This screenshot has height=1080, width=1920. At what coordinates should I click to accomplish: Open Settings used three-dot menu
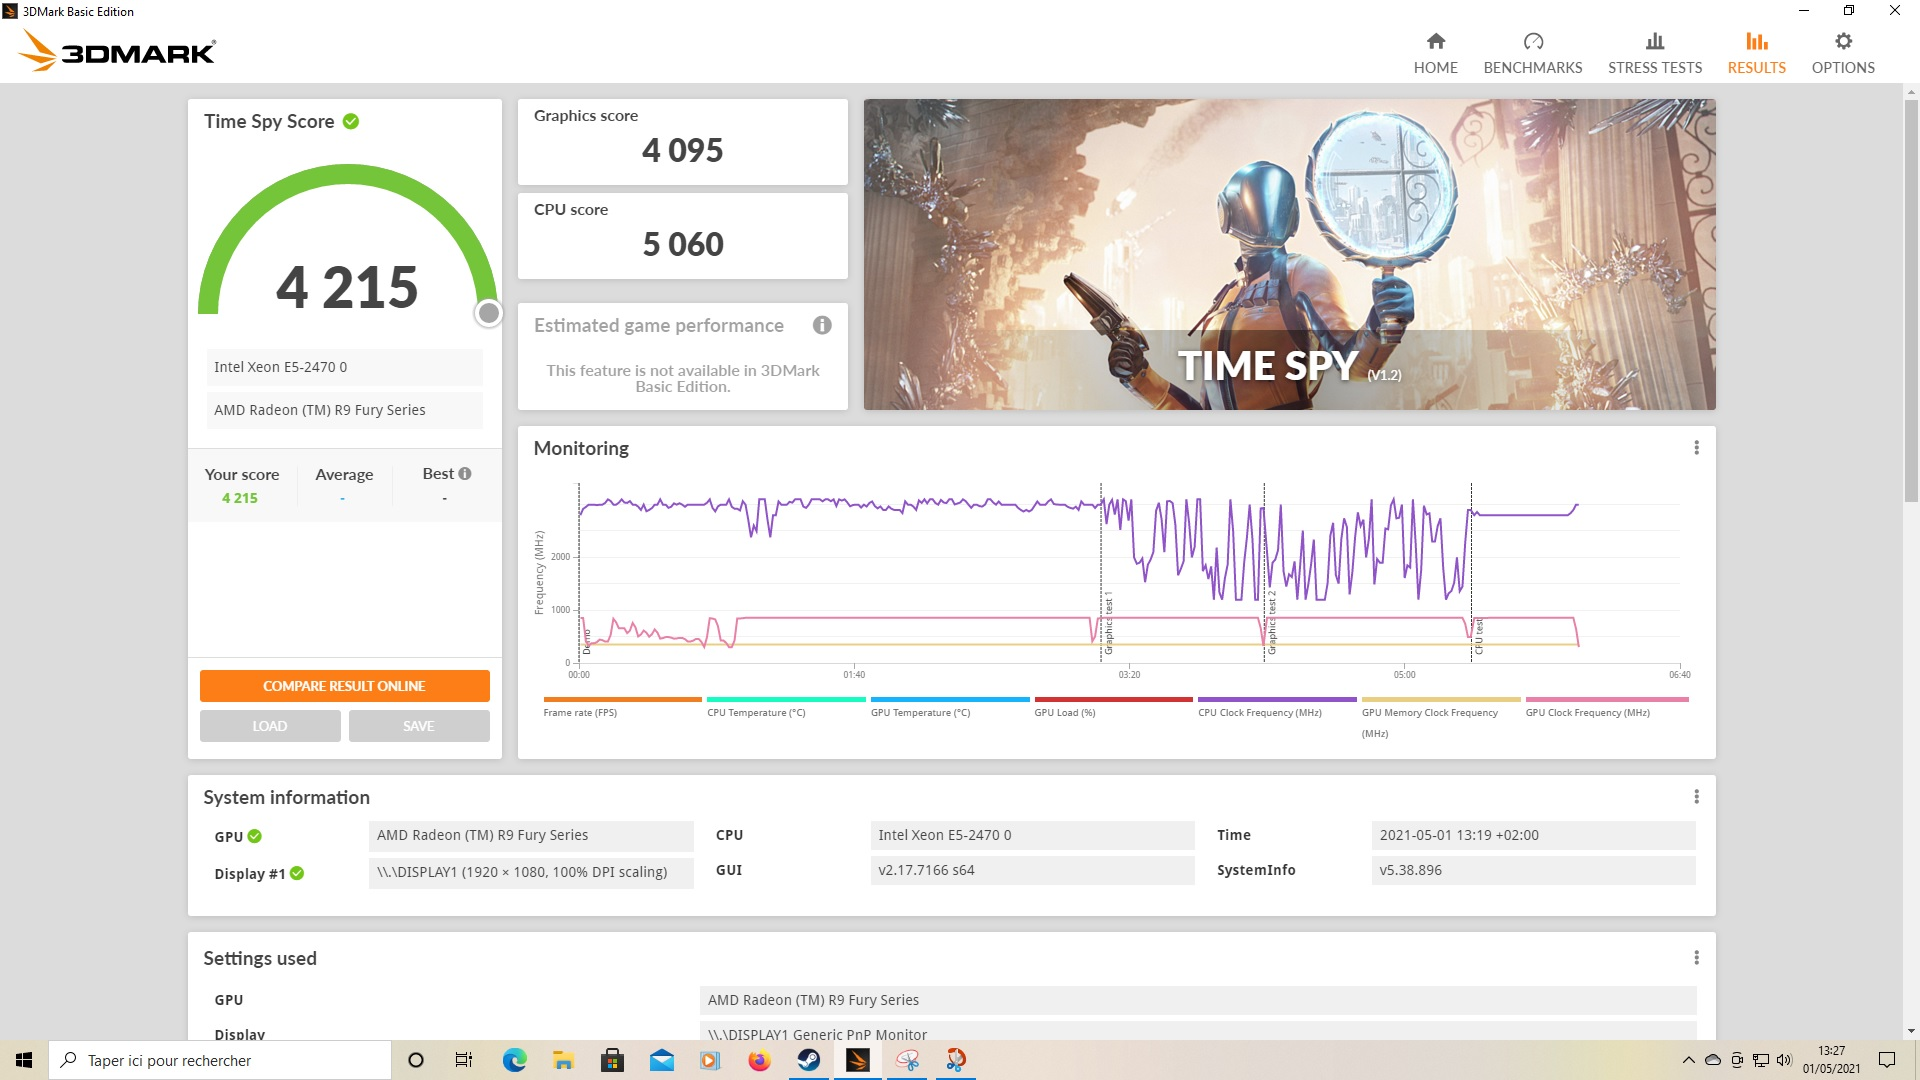[x=1696, y=958]
